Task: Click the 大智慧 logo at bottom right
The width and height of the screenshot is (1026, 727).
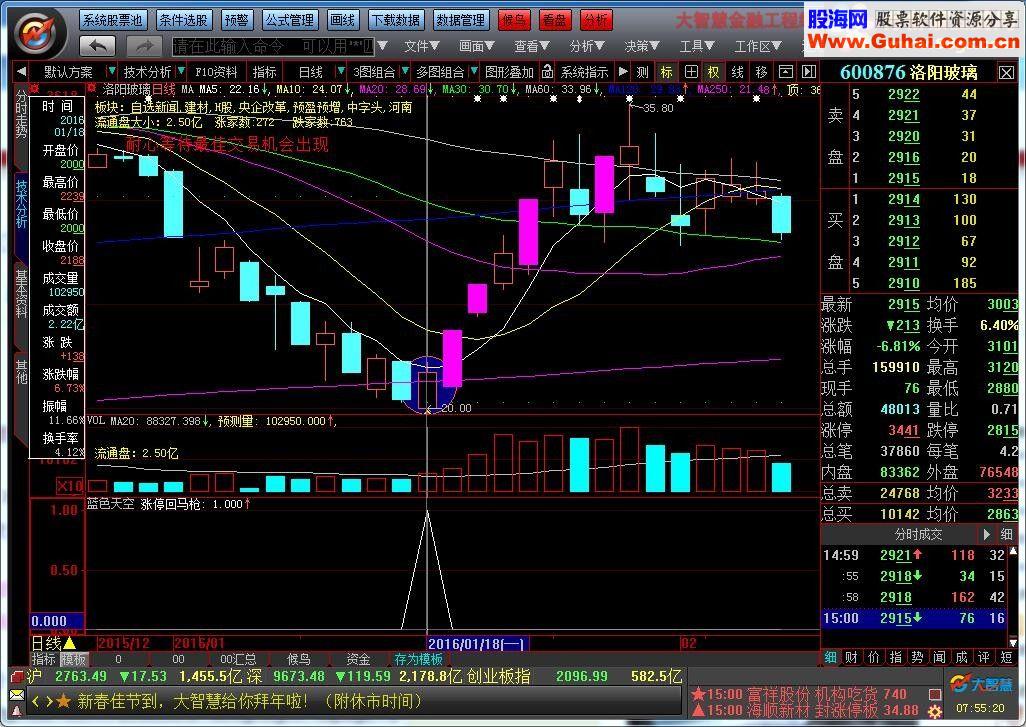Action: tap(981, 685)
